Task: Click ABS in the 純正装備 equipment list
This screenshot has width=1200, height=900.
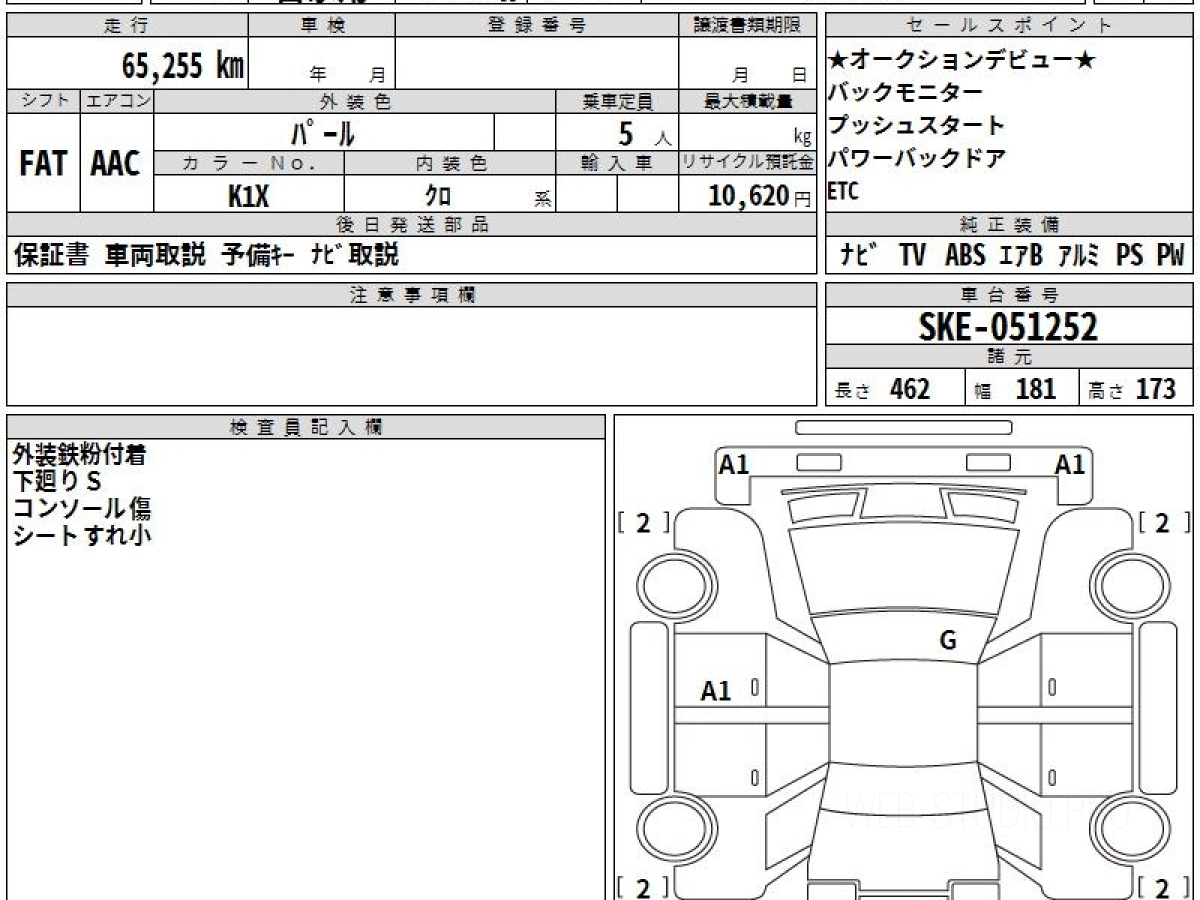Action: point(965,255)
